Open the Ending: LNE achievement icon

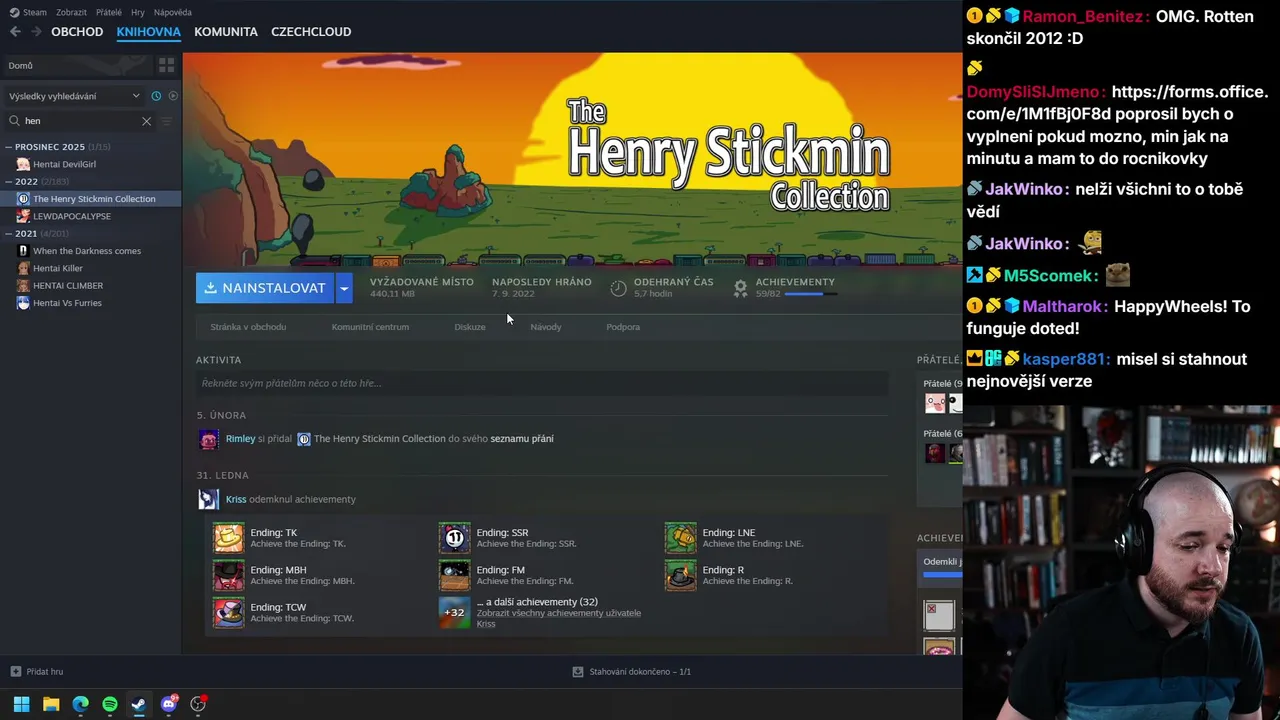click(x=680, y=538)
